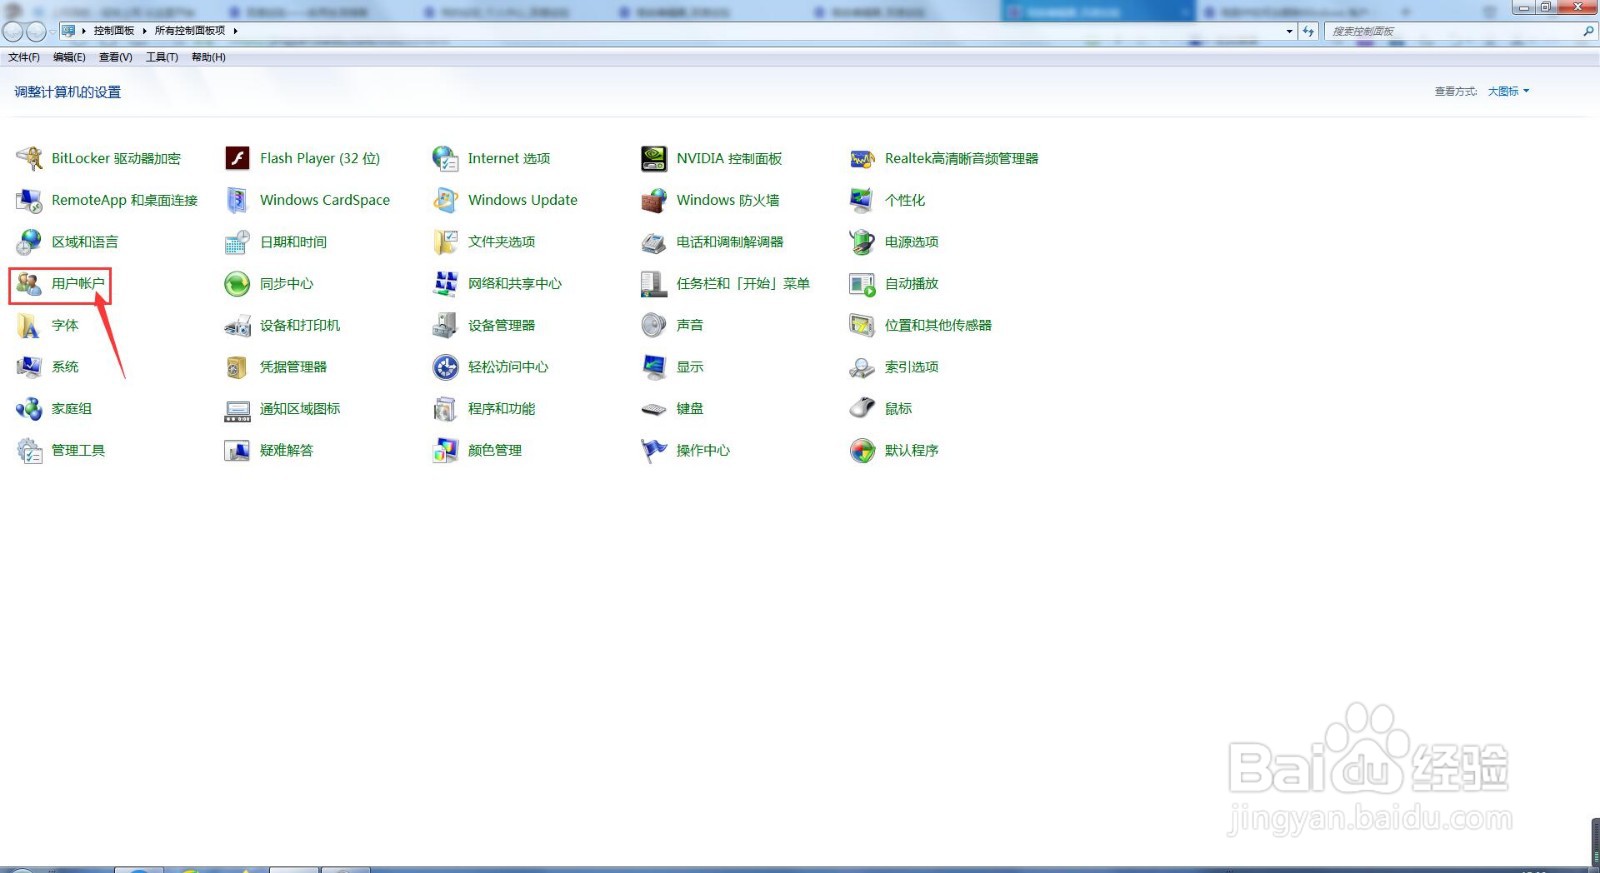Screen dimensions: 1600x873
Task: Click the 程序和功能 link text
Action: coord(501,409)
